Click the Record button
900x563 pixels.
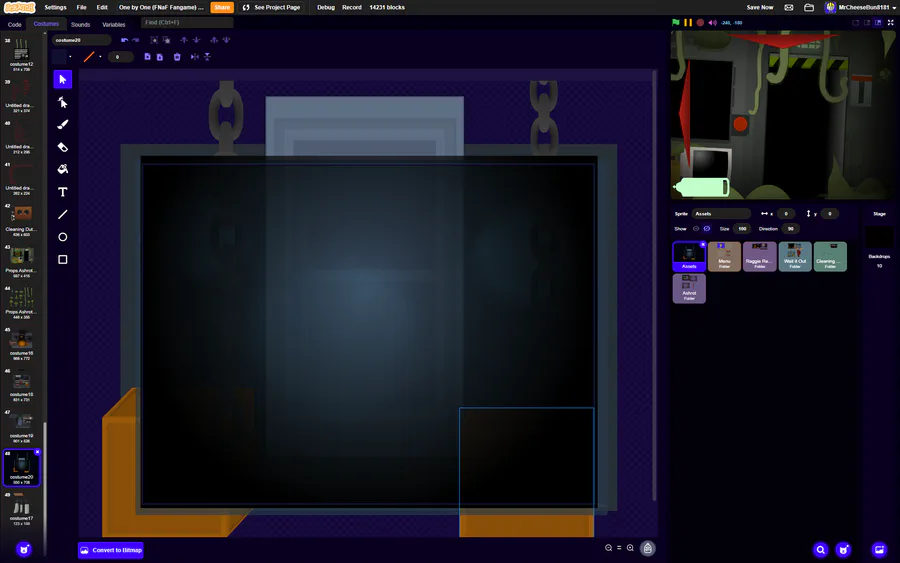coord(352,7)
